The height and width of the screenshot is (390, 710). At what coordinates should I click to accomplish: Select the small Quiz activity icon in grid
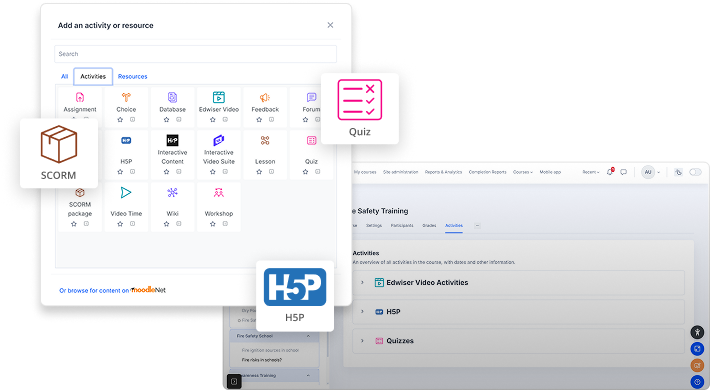tap(312, 140)
